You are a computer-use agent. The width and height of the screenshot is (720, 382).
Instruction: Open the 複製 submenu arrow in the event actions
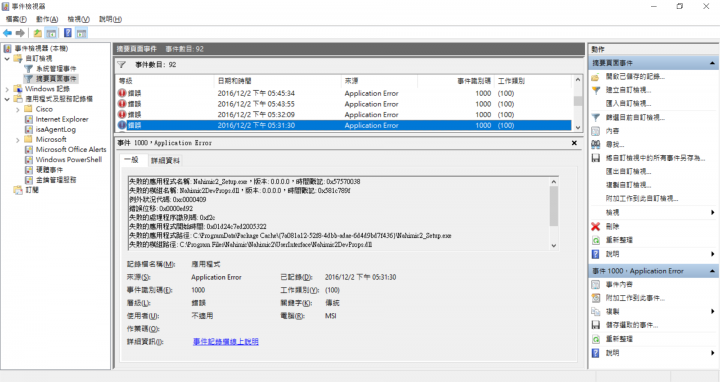pos(713,312)
